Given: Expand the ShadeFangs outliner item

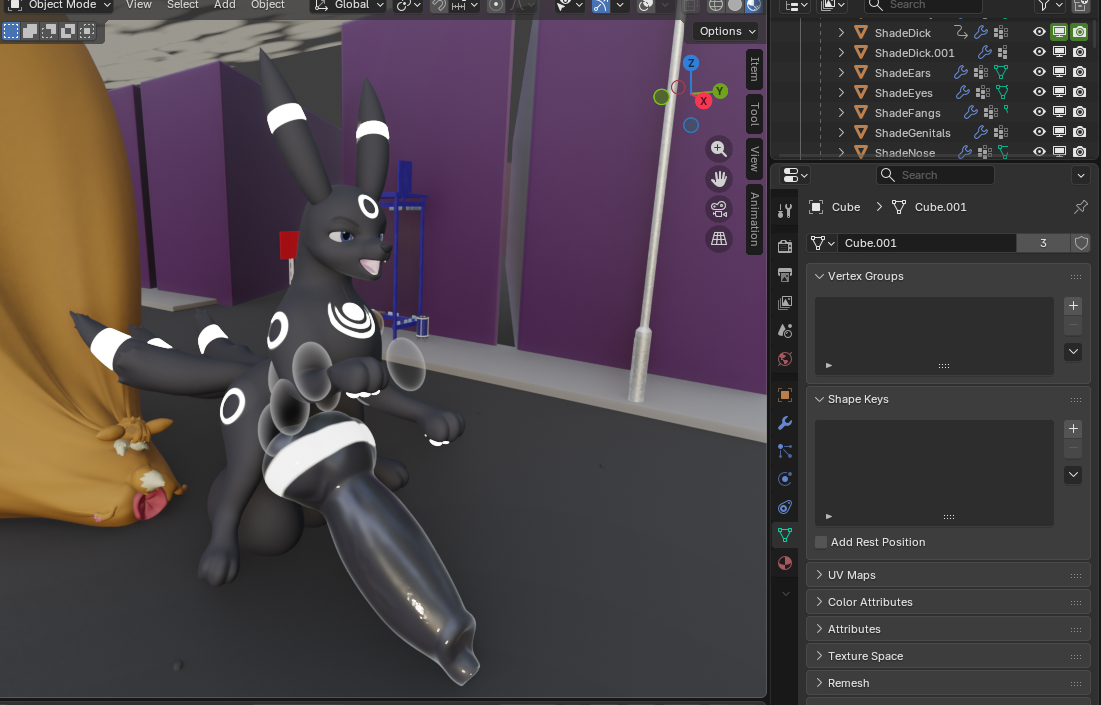Looking at the screenshot, I should click(x=841, y=113).
